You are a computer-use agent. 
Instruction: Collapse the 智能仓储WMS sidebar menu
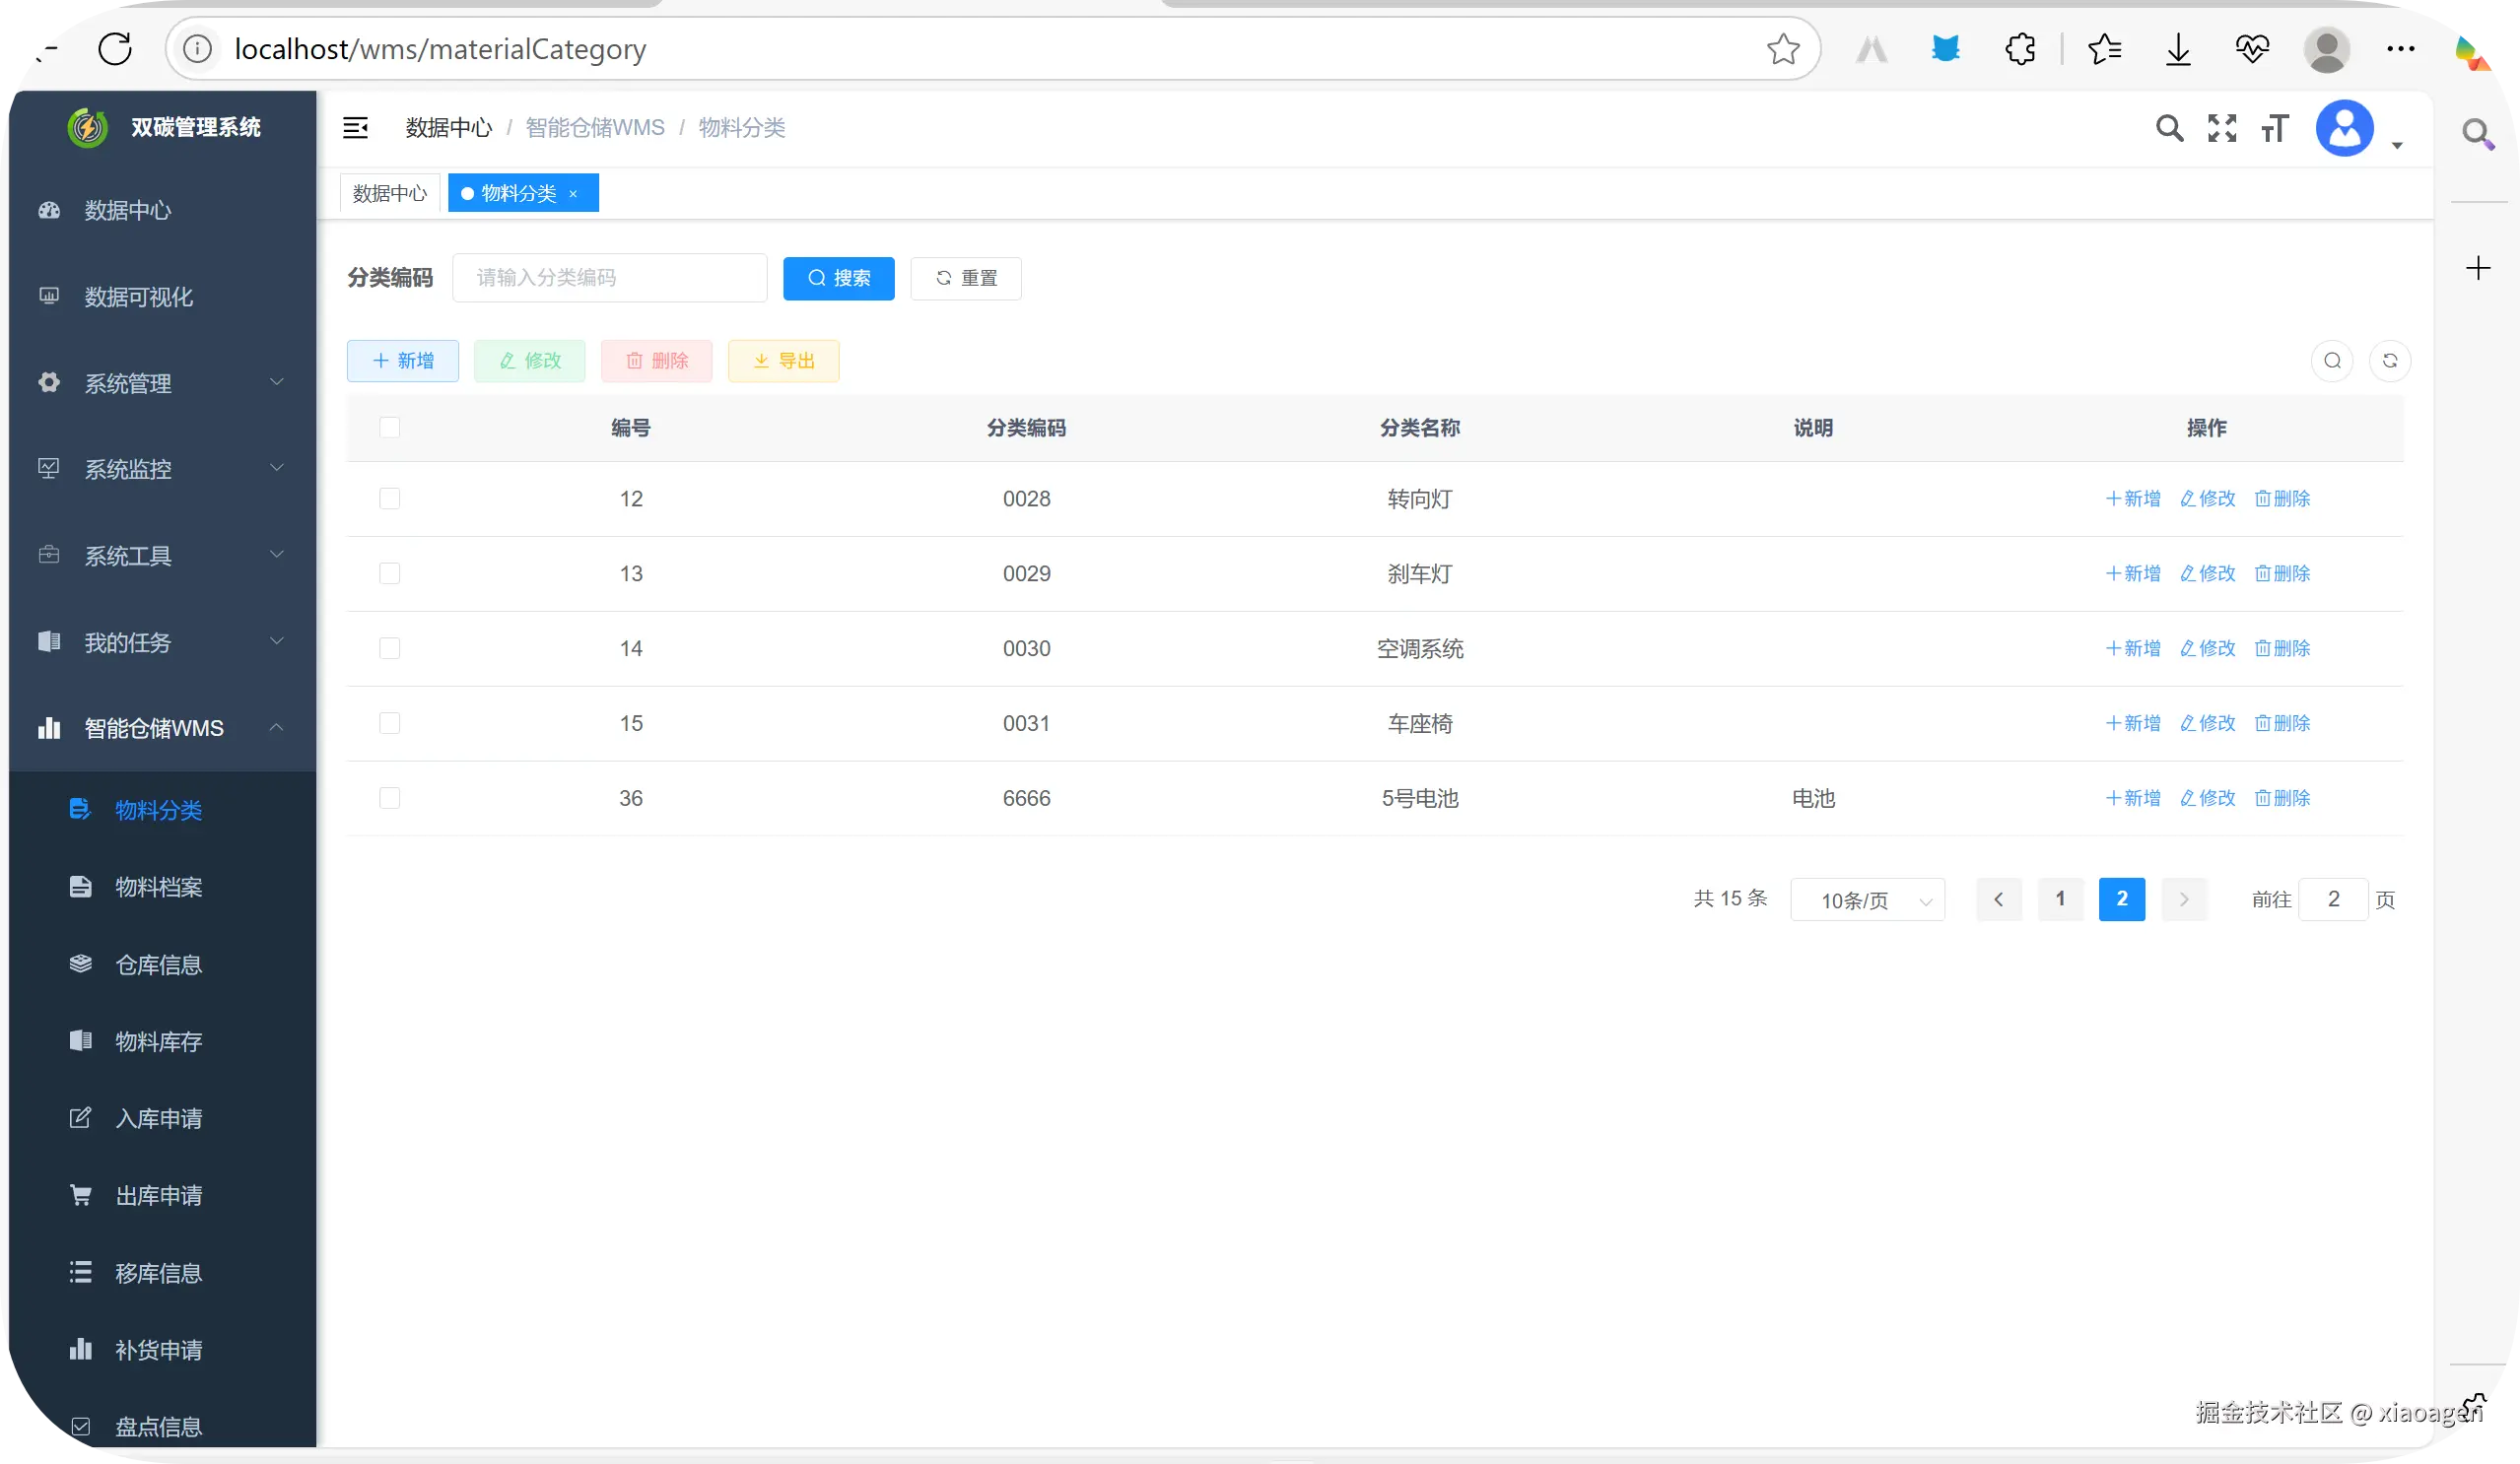click(x=160, y=728)
